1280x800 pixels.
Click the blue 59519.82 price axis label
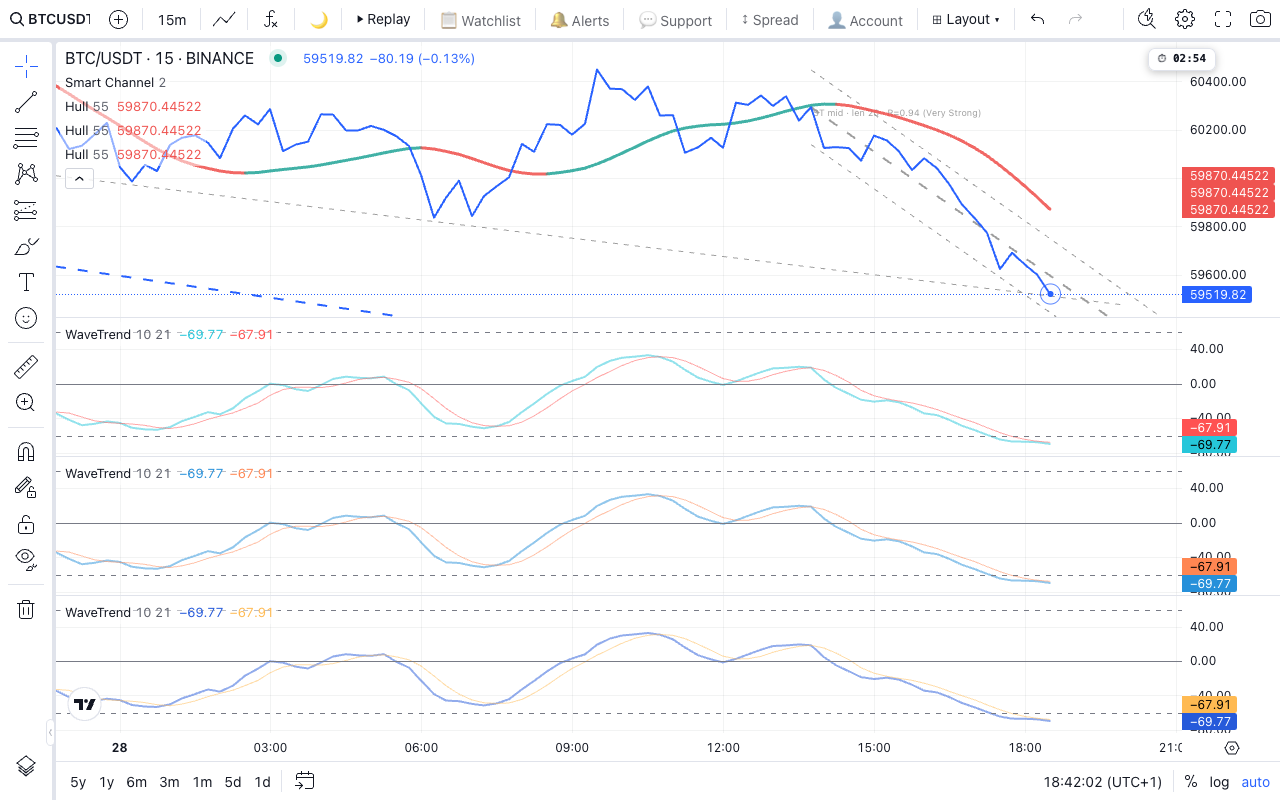1216,295
